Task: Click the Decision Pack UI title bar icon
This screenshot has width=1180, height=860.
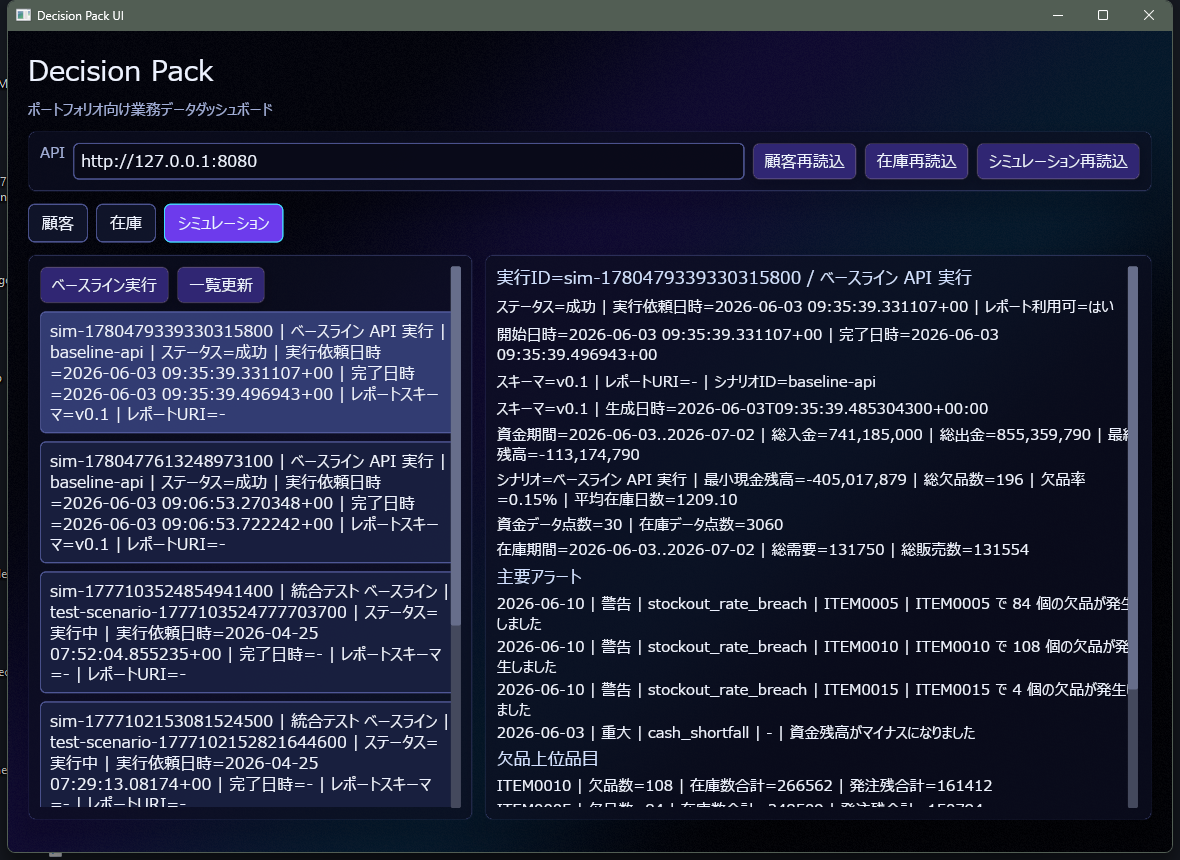Action: click(x=23, y=15)
